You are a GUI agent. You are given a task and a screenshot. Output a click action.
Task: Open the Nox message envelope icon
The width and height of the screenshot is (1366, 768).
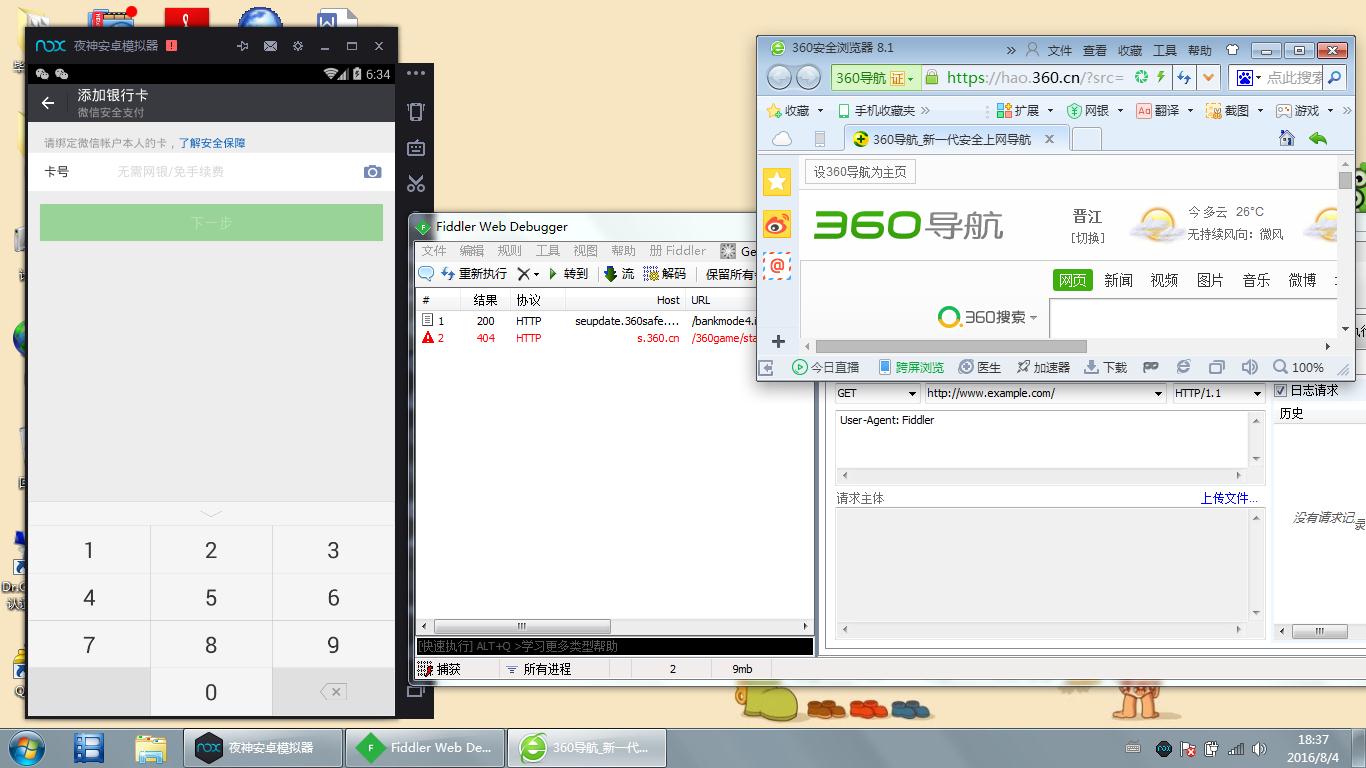(270, 46)
